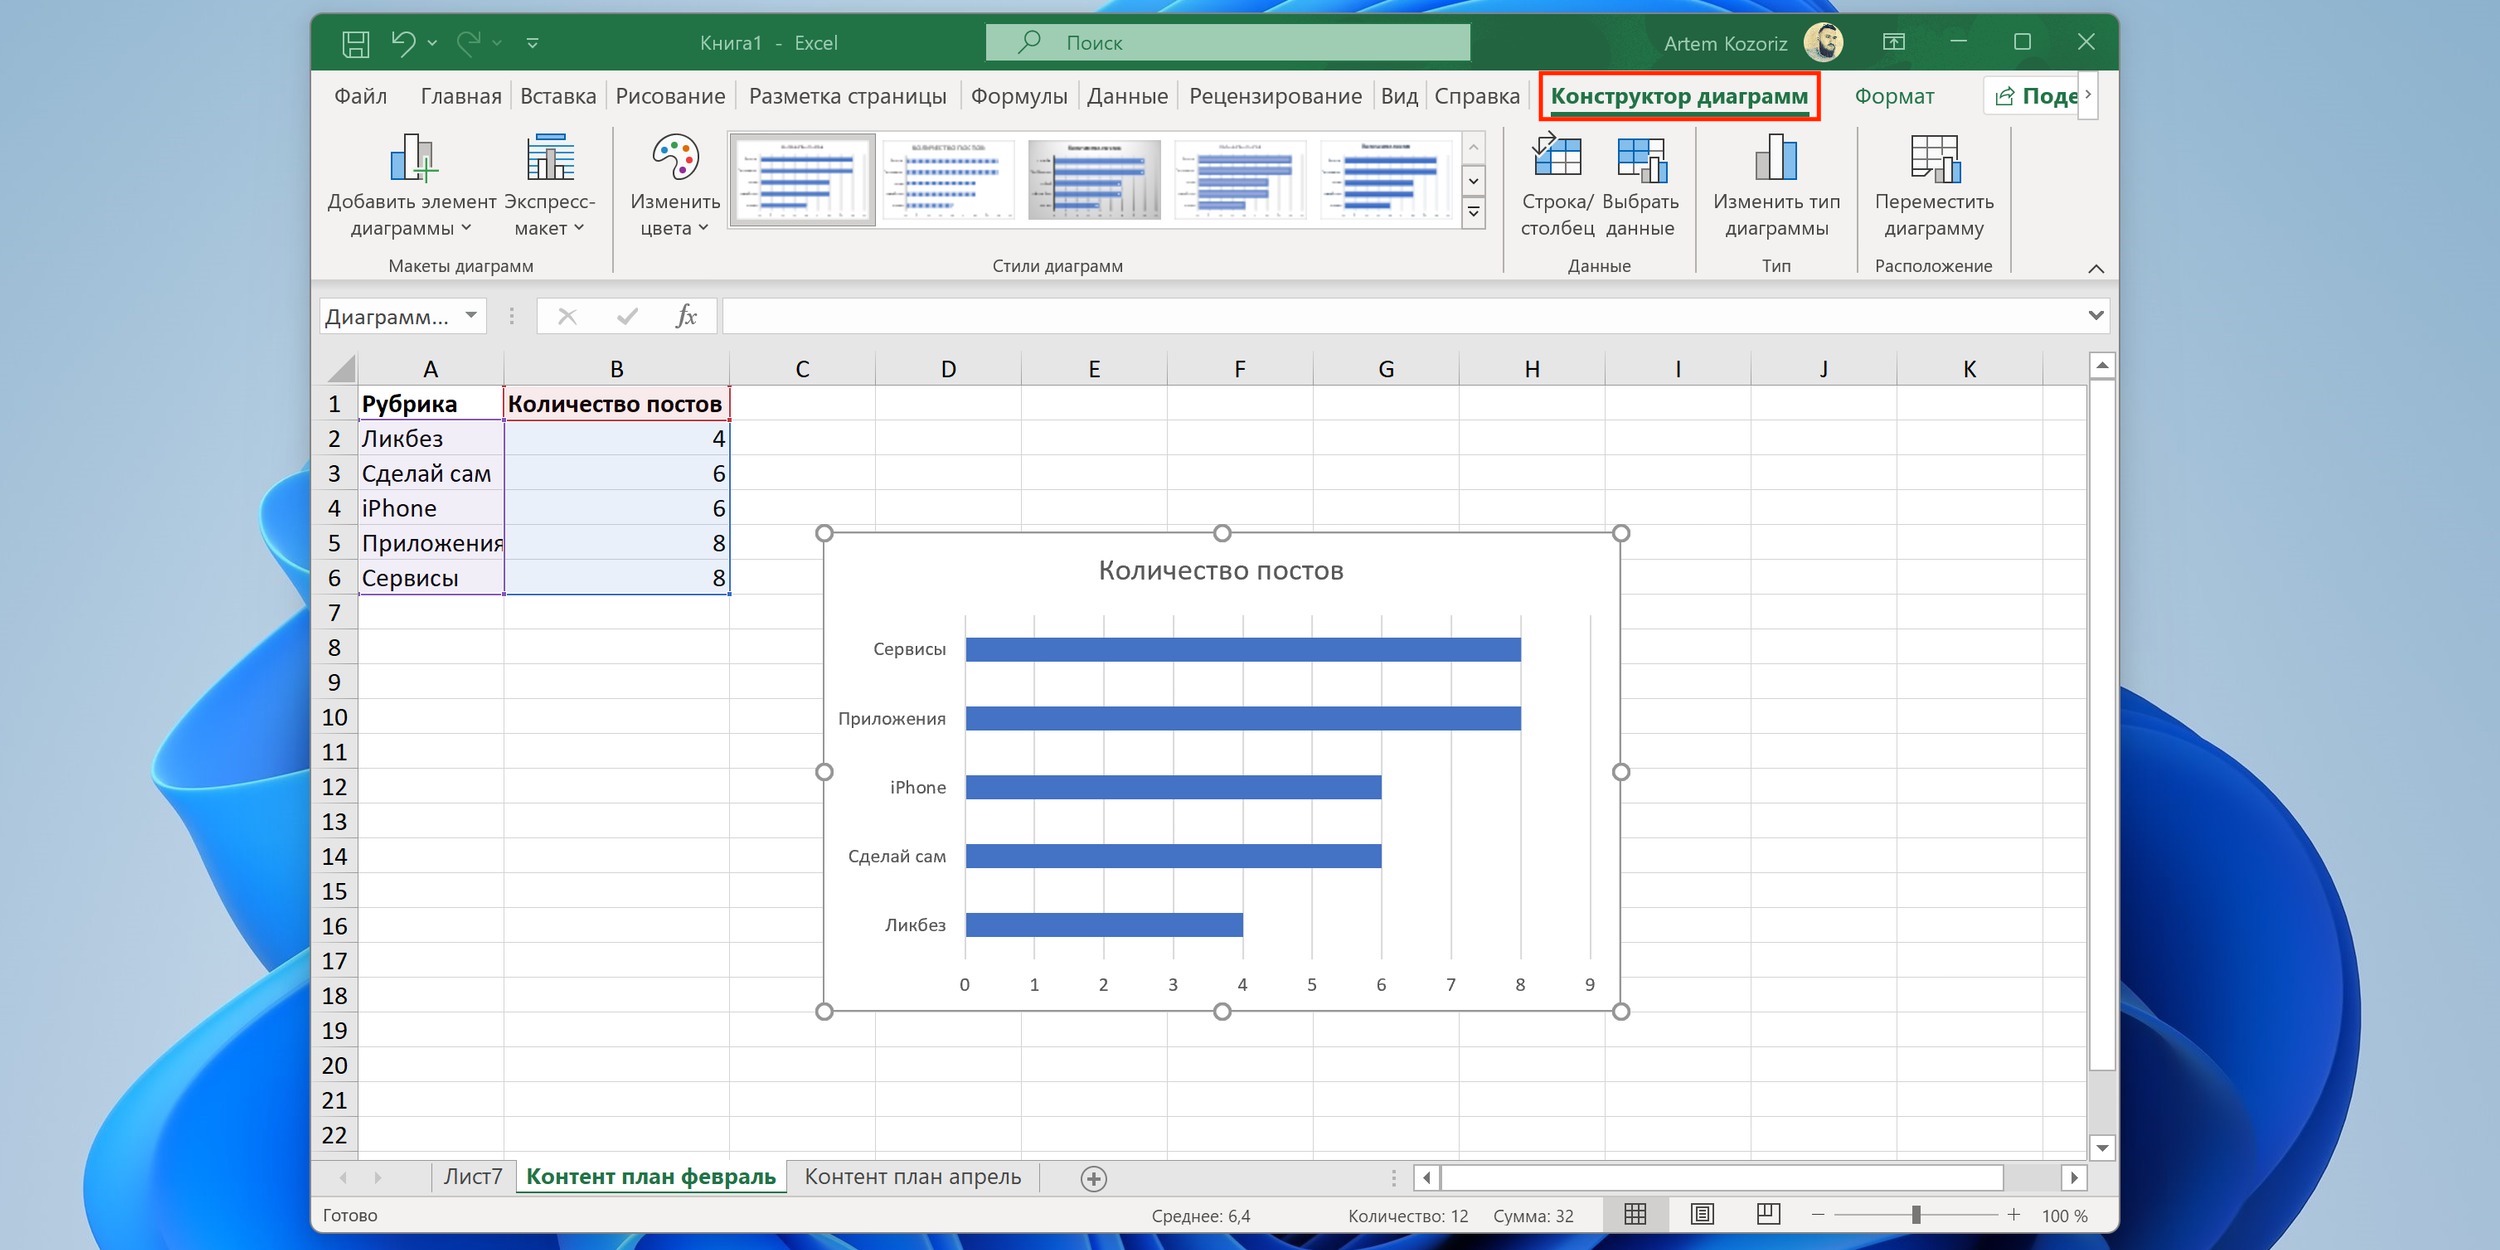Open Экспресс-макет layout dropdown
2500x1250 pixels.
pos(549,186)
